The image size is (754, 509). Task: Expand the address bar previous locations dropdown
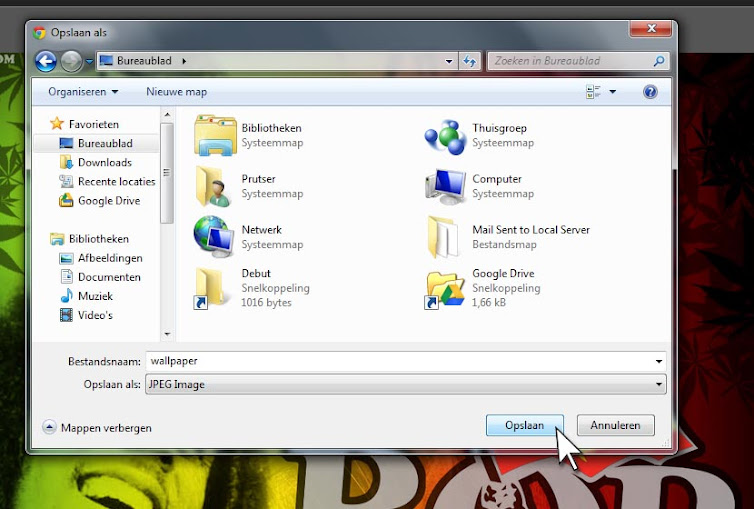click(x=449, y=62)
